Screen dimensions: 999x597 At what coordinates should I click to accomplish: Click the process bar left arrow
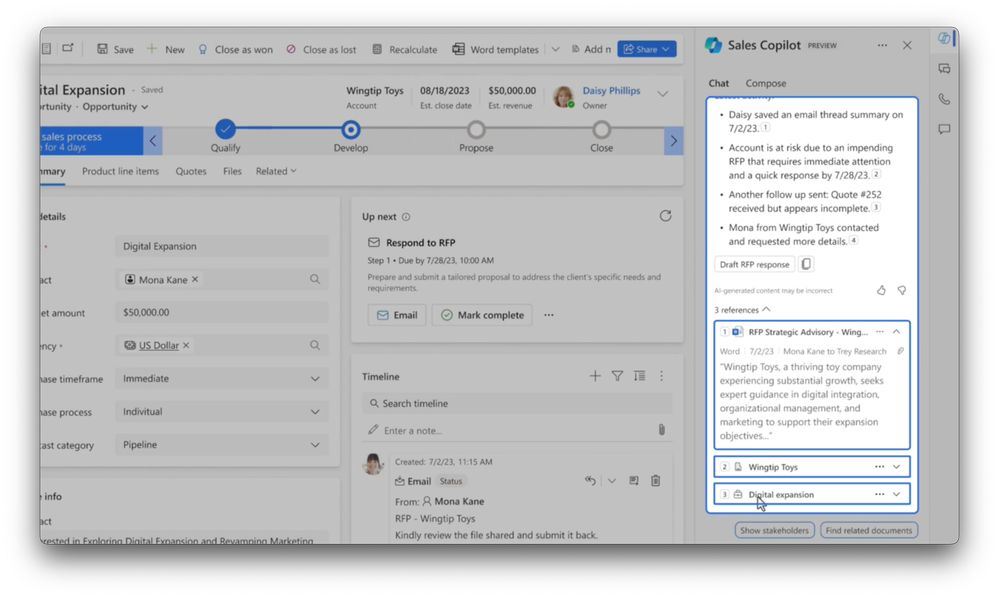pyautogui.click(x=153, y=141)
